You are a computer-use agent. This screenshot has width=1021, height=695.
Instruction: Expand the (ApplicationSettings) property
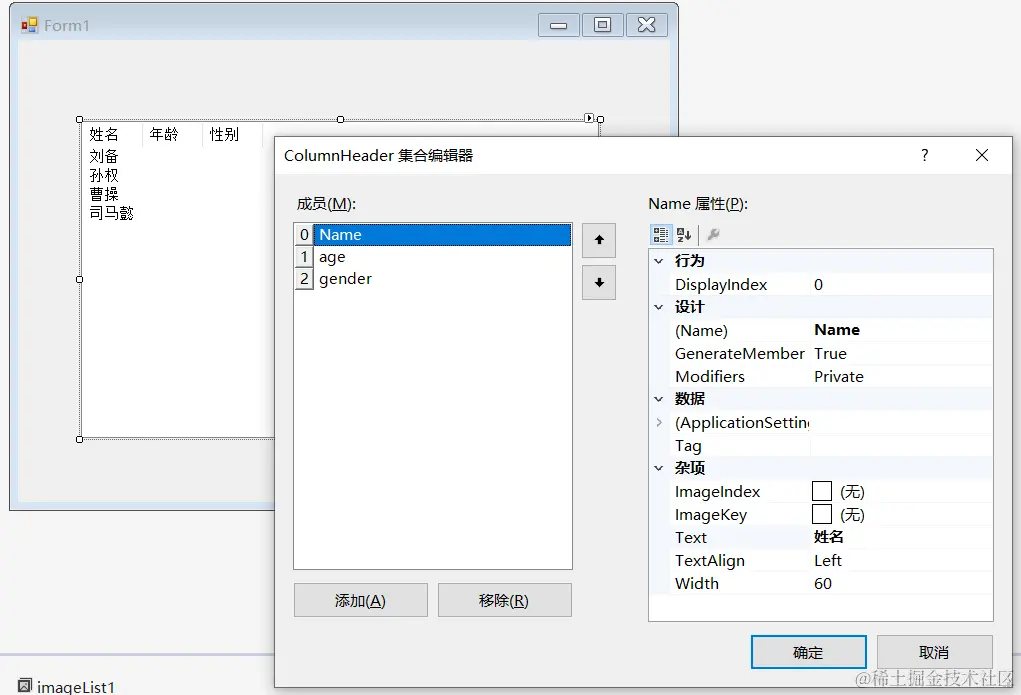click(659, 422)
